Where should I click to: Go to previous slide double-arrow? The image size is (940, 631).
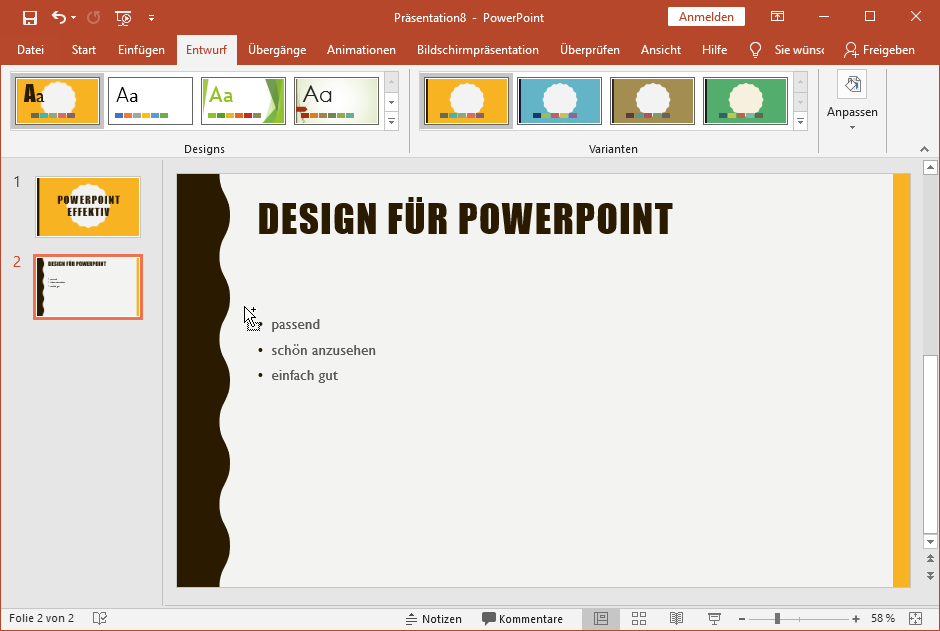(930, 558)
